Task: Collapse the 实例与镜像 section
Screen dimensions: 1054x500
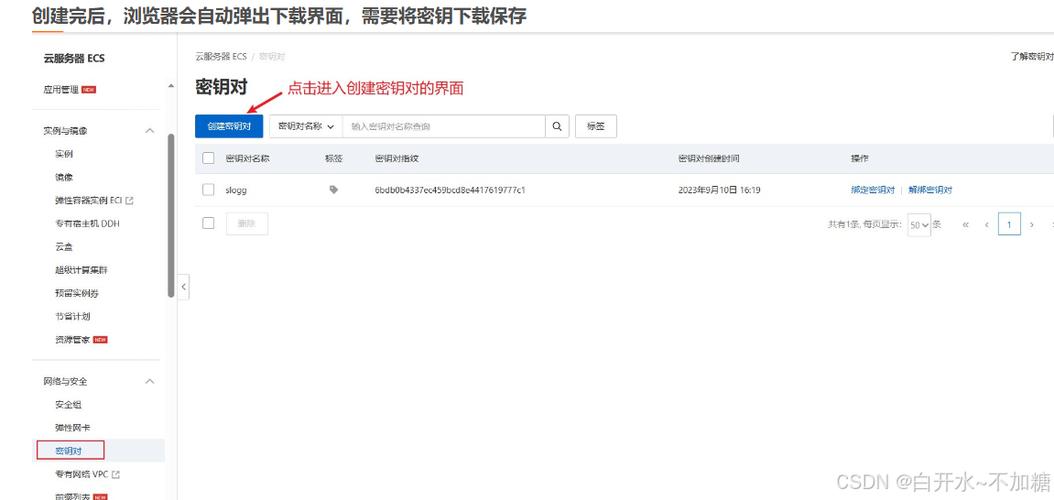Action: tap(150, 130)
